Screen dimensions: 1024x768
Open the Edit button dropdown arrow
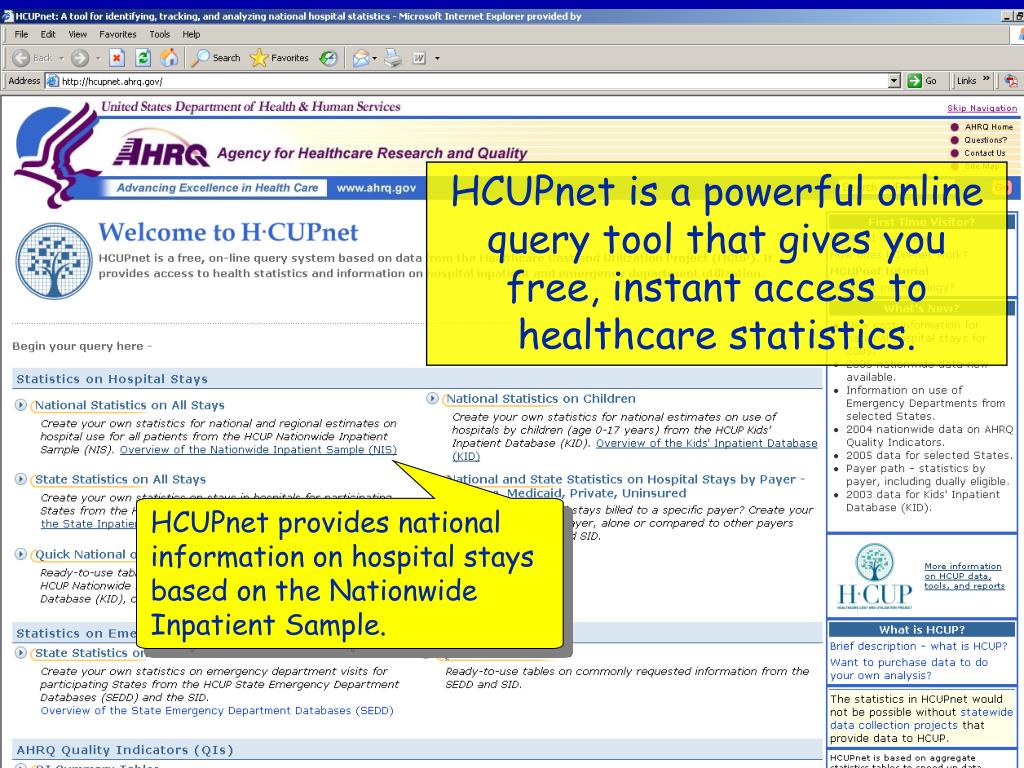[x=437, y=58]
